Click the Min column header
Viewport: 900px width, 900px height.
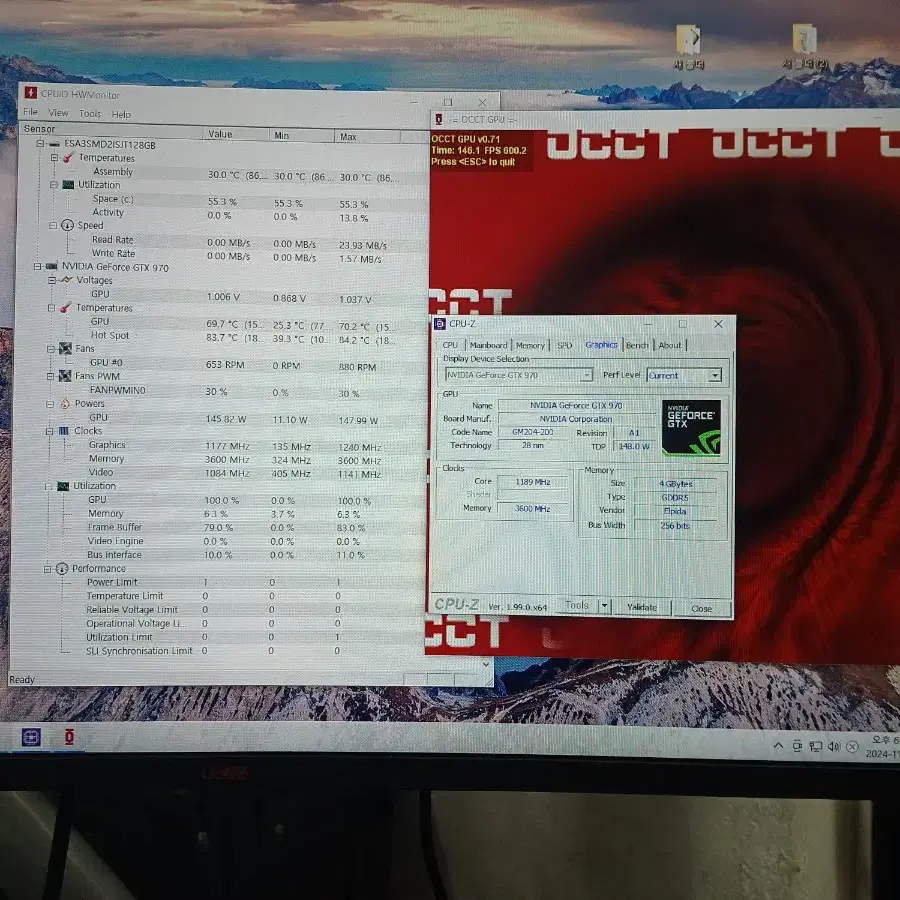pyautogui.click(x=301, y=135)
